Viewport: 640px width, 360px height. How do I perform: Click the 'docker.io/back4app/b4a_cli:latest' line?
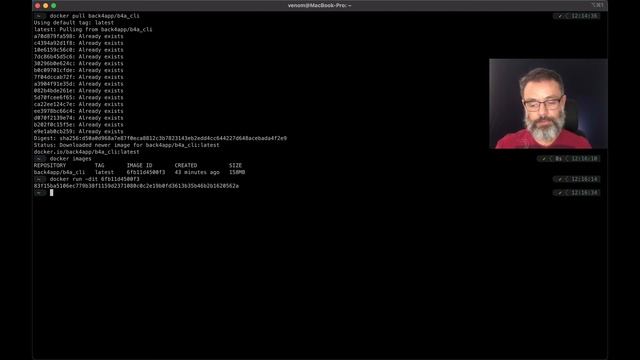point(87,152)
